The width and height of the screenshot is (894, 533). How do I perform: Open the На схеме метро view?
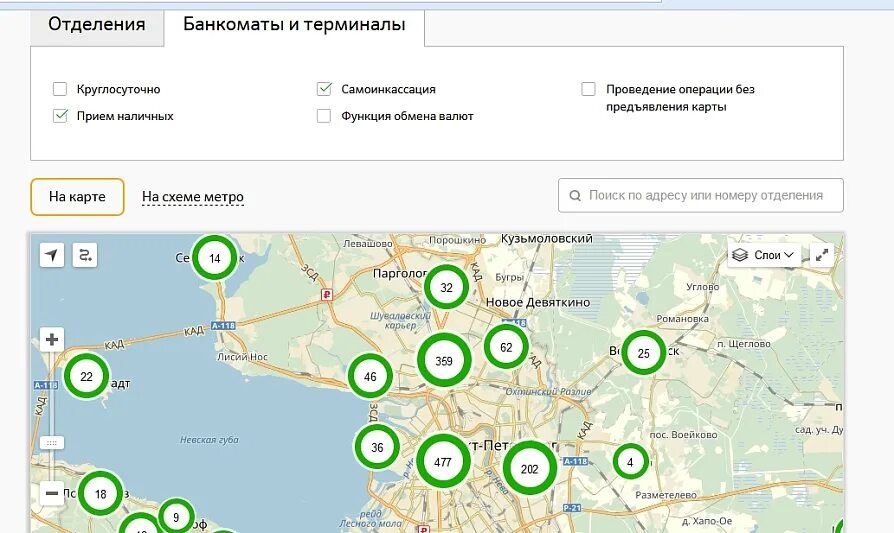[193, 197]
